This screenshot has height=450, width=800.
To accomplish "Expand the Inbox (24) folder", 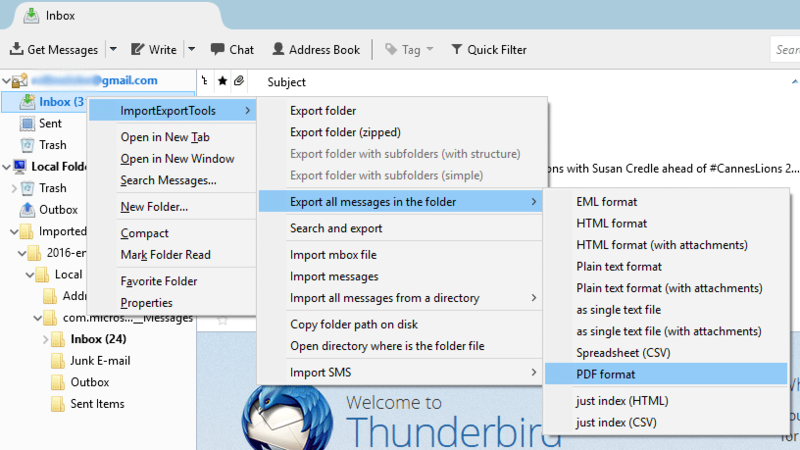I will 45,340.
